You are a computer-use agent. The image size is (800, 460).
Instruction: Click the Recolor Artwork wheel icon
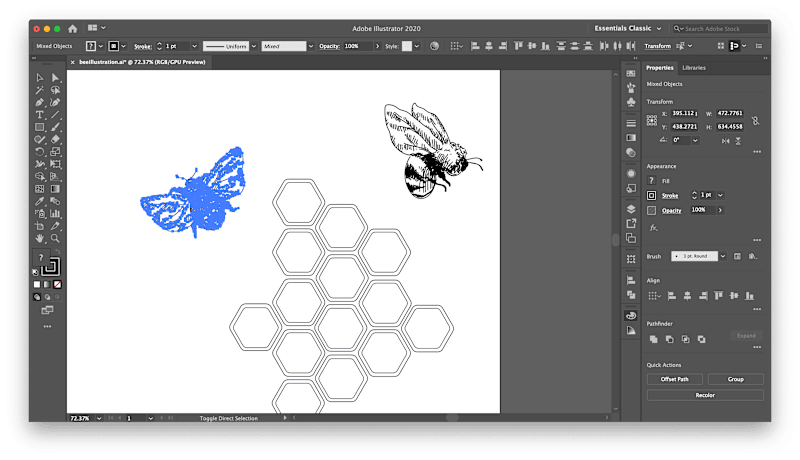click(x=434, y=46)
